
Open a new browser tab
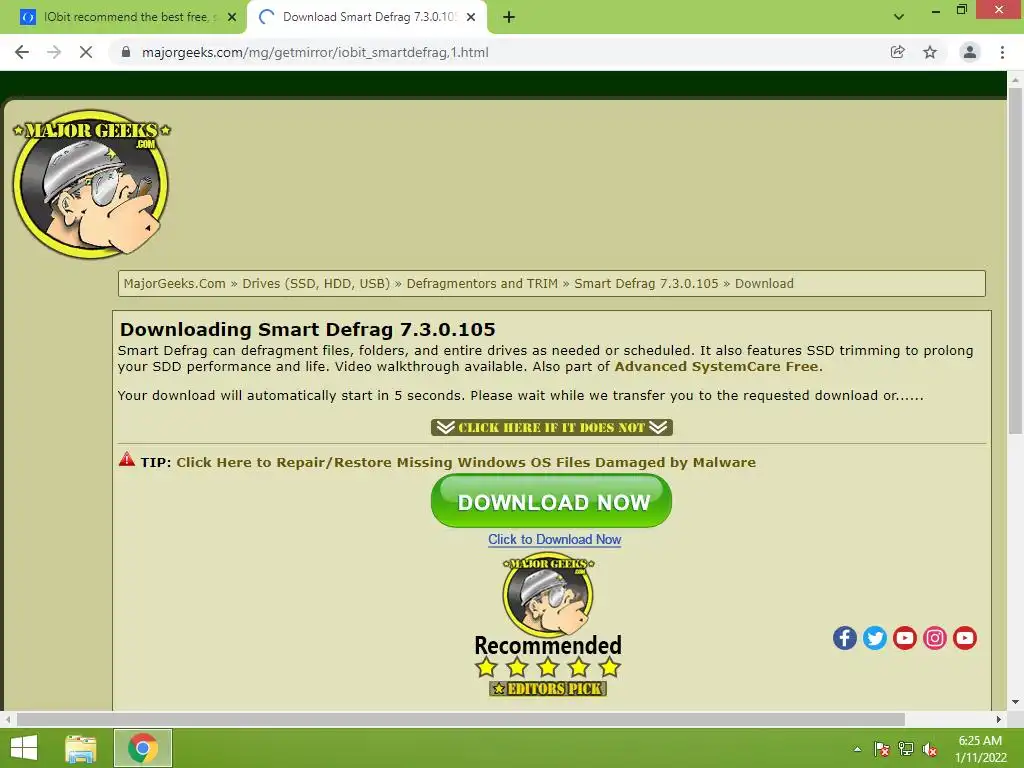coord(509,17)
